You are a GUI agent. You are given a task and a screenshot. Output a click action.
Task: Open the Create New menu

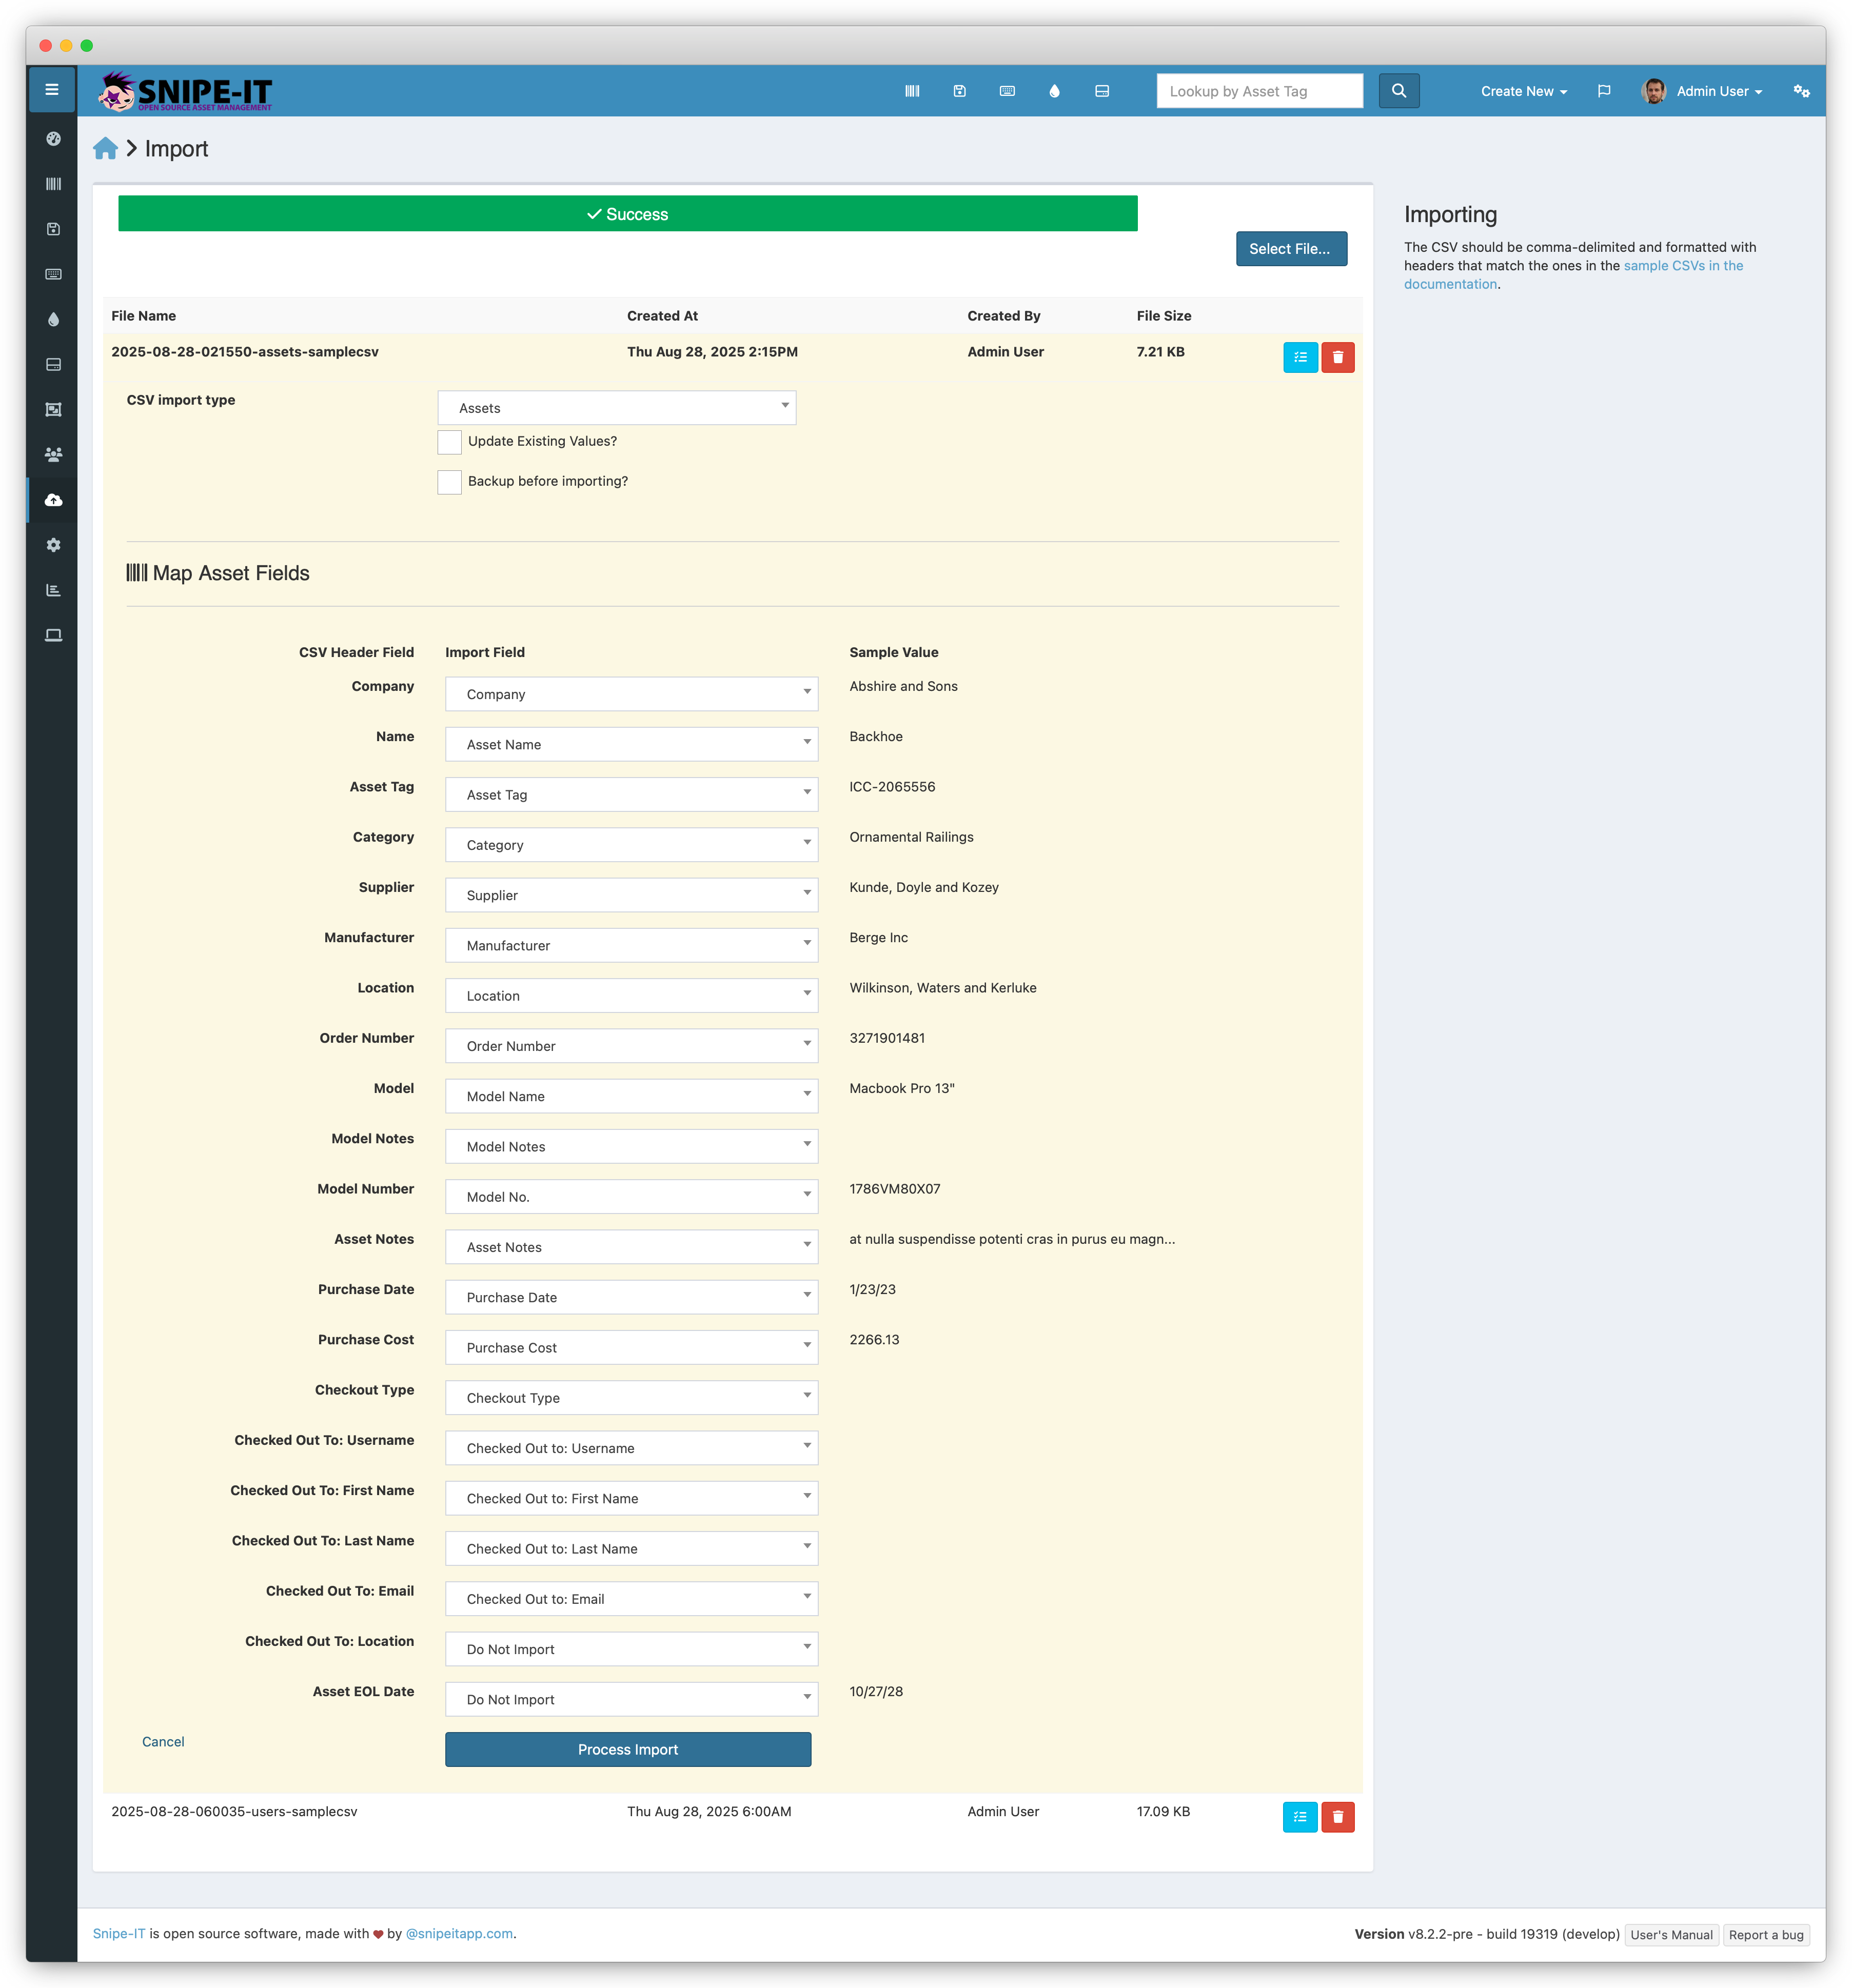[x=1523, y=91]
